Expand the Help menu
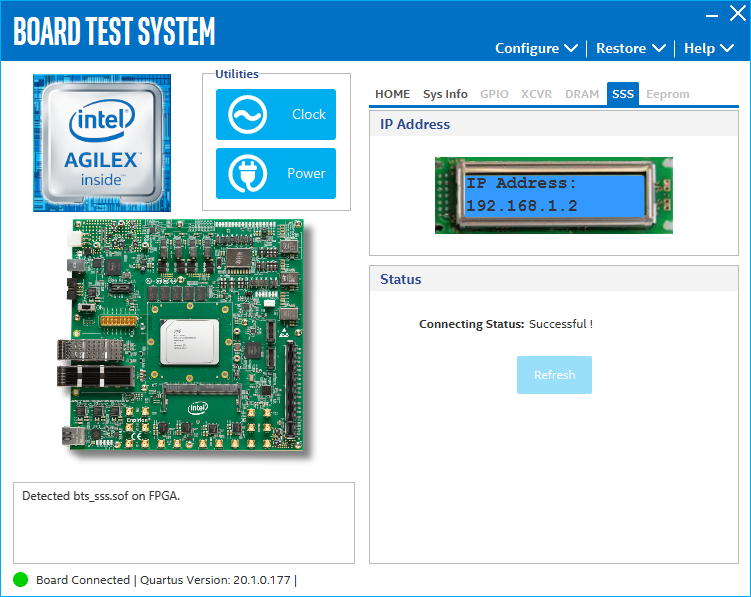751x597 pixels. click(x=709, y=48)
